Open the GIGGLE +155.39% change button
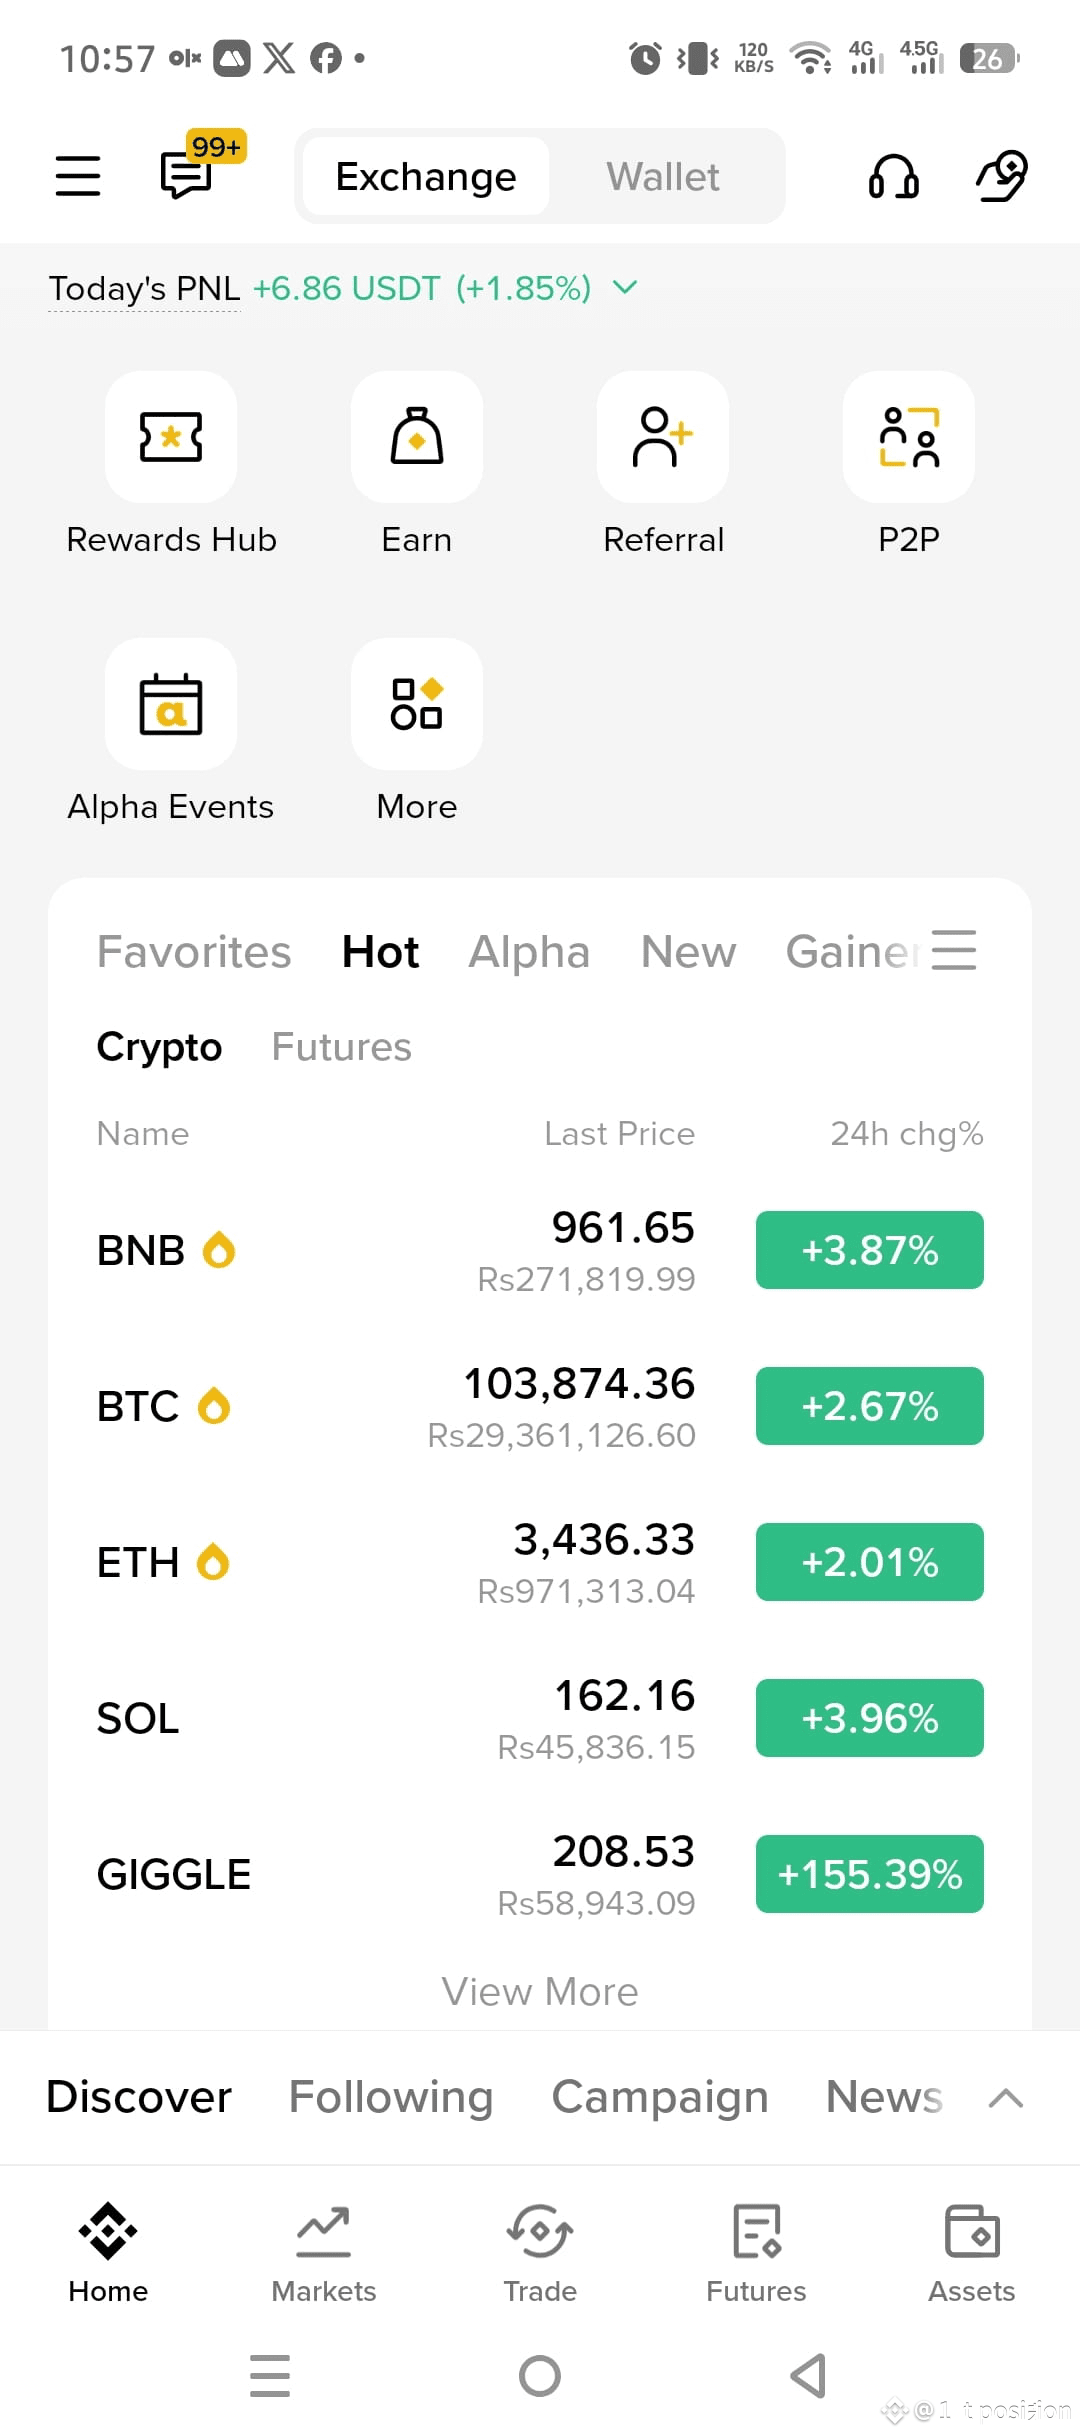The image size is (1080, 2436). (x=870, y=1874)
